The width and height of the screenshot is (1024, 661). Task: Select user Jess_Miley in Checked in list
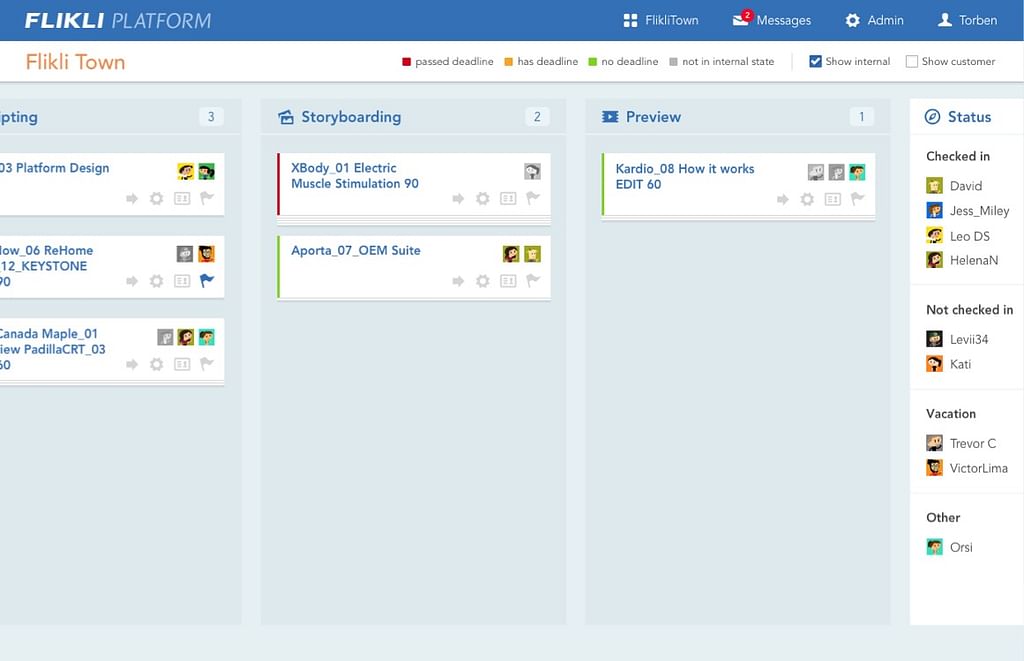979,211
